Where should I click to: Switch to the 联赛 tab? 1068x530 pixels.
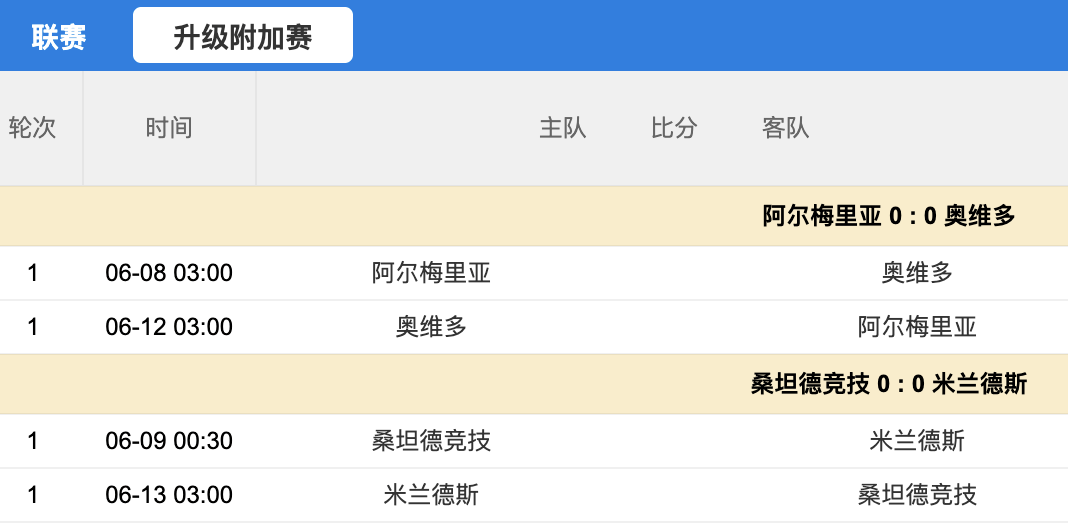click(59, 37)
